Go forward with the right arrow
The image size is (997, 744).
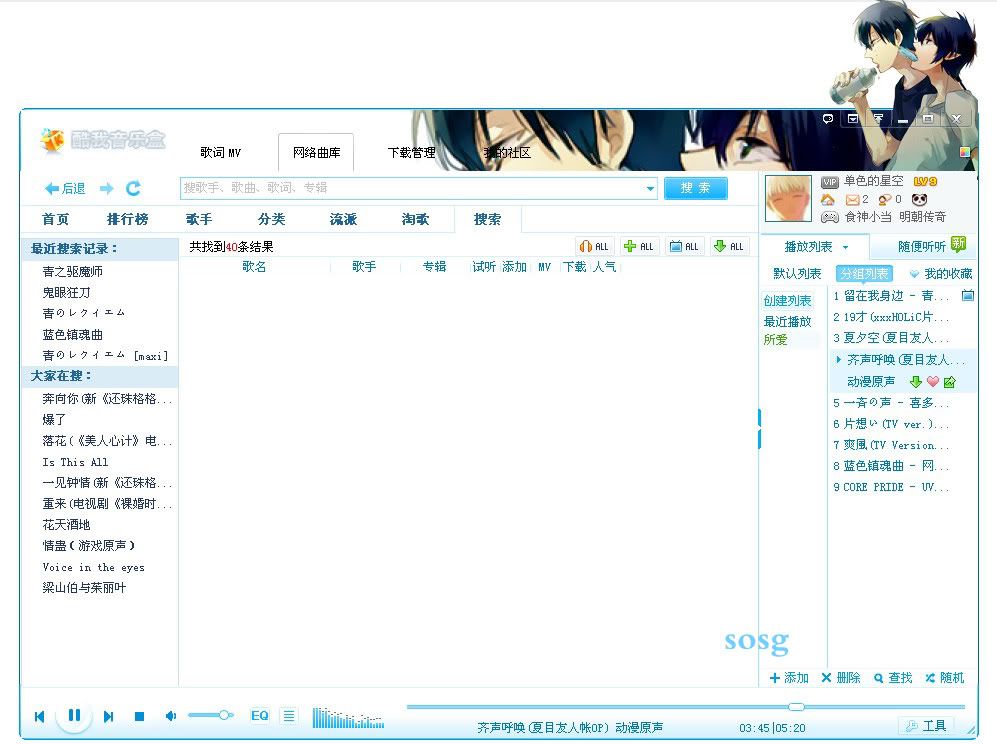coord(107,188)
